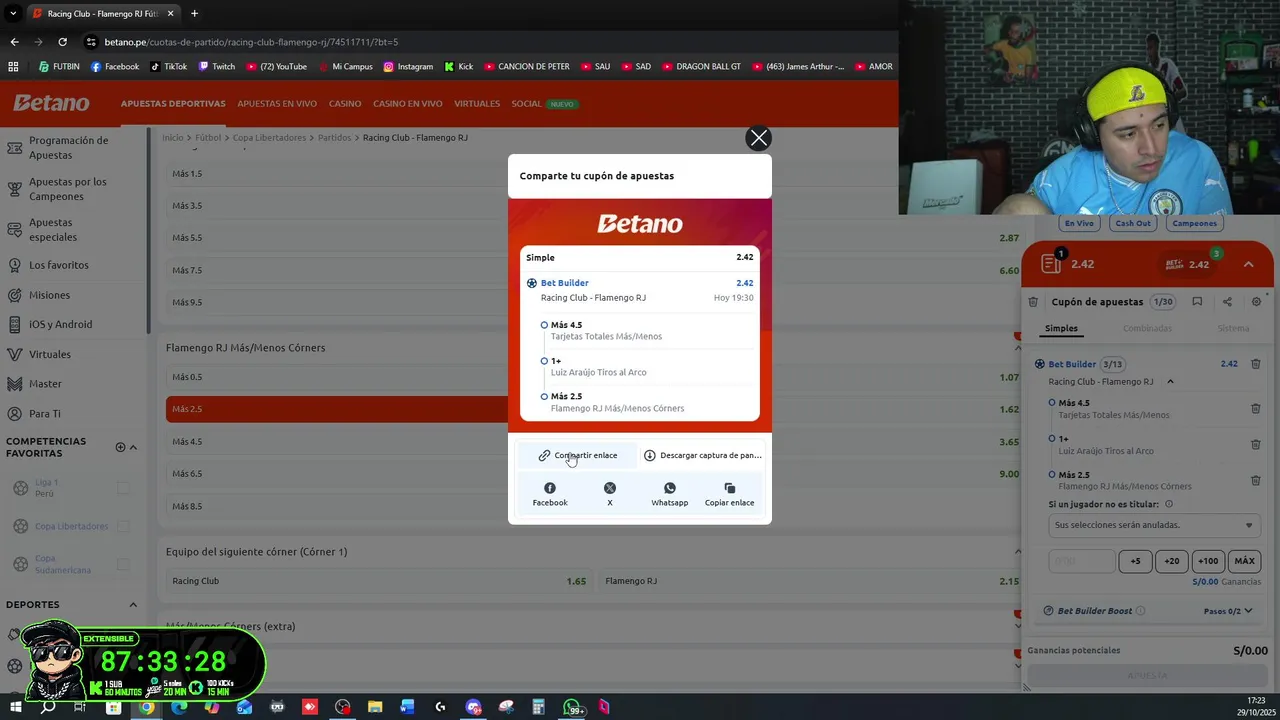
Task: Click stake amount input field
Action: click(1081, 561)
